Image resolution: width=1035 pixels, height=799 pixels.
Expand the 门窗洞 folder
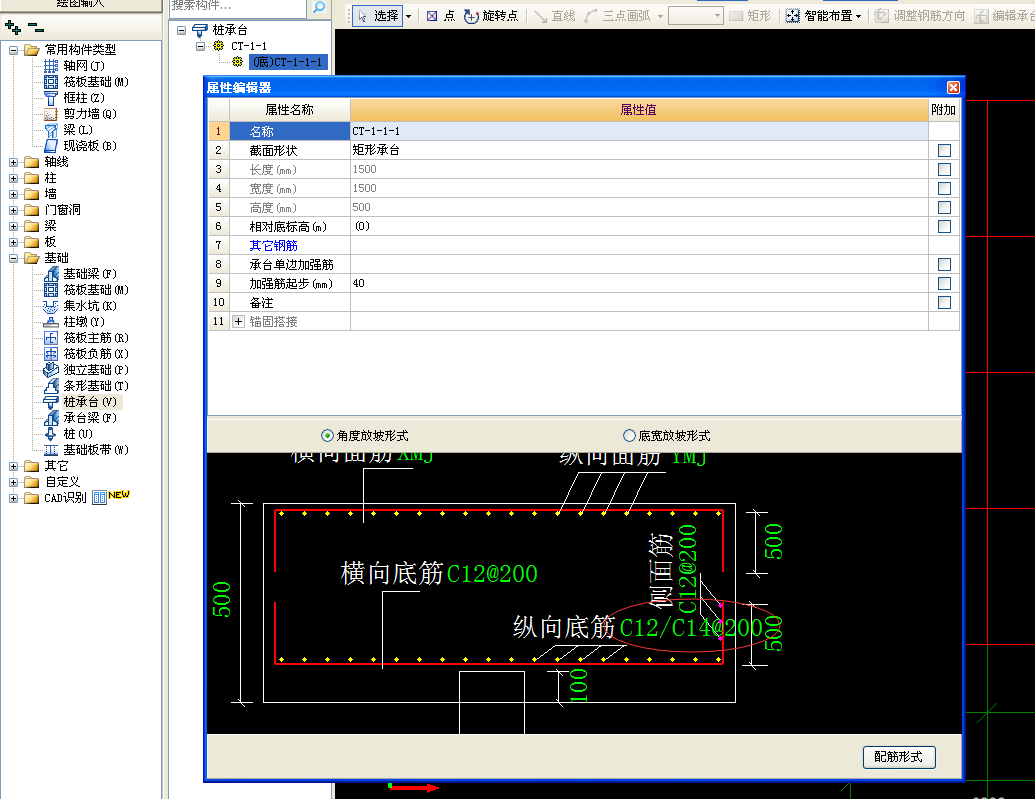point(13,210)
